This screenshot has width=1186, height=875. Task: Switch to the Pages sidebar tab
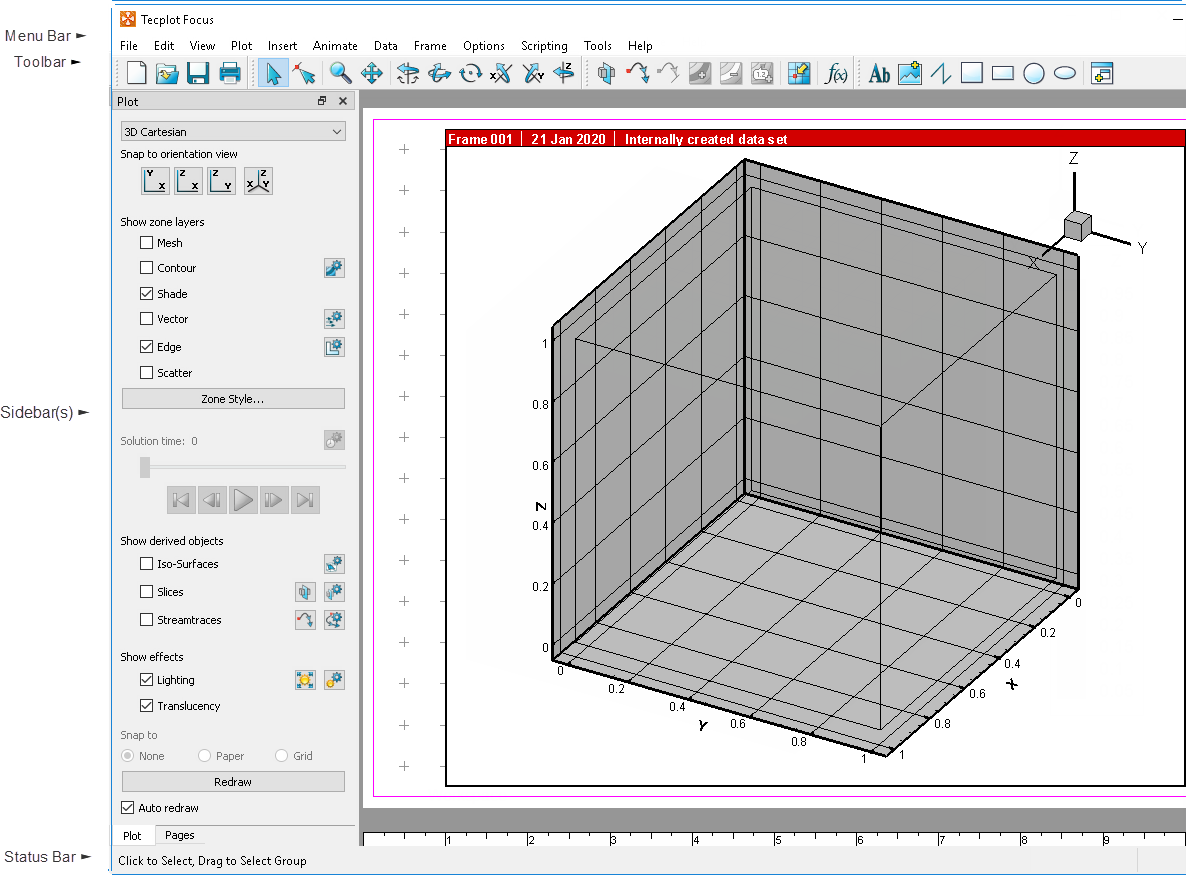179,835
